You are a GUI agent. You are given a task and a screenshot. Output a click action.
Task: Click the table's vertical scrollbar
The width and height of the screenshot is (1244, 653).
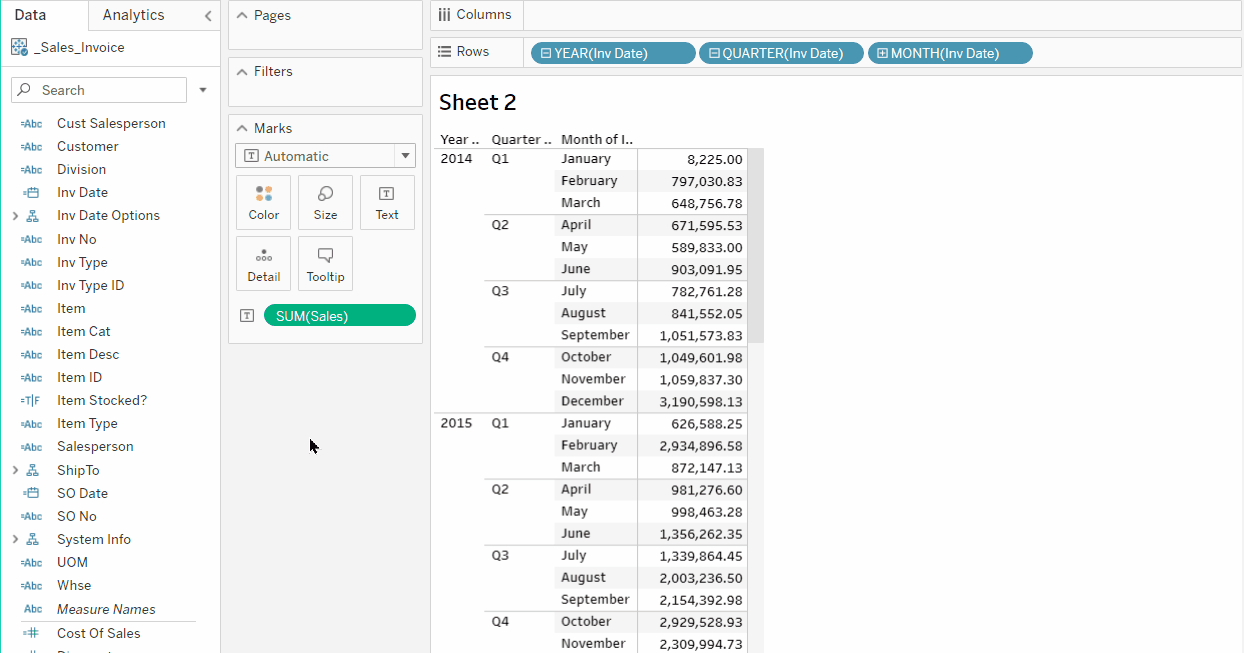[756, 245]
